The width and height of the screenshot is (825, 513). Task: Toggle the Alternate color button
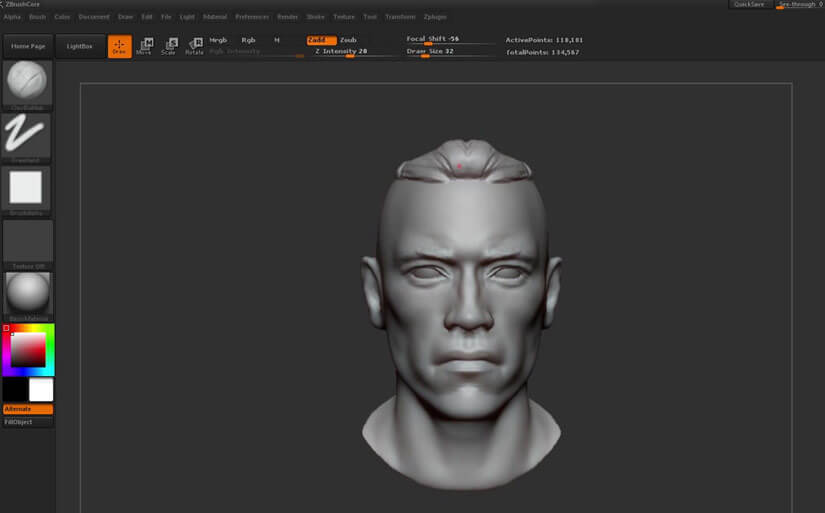28,409
